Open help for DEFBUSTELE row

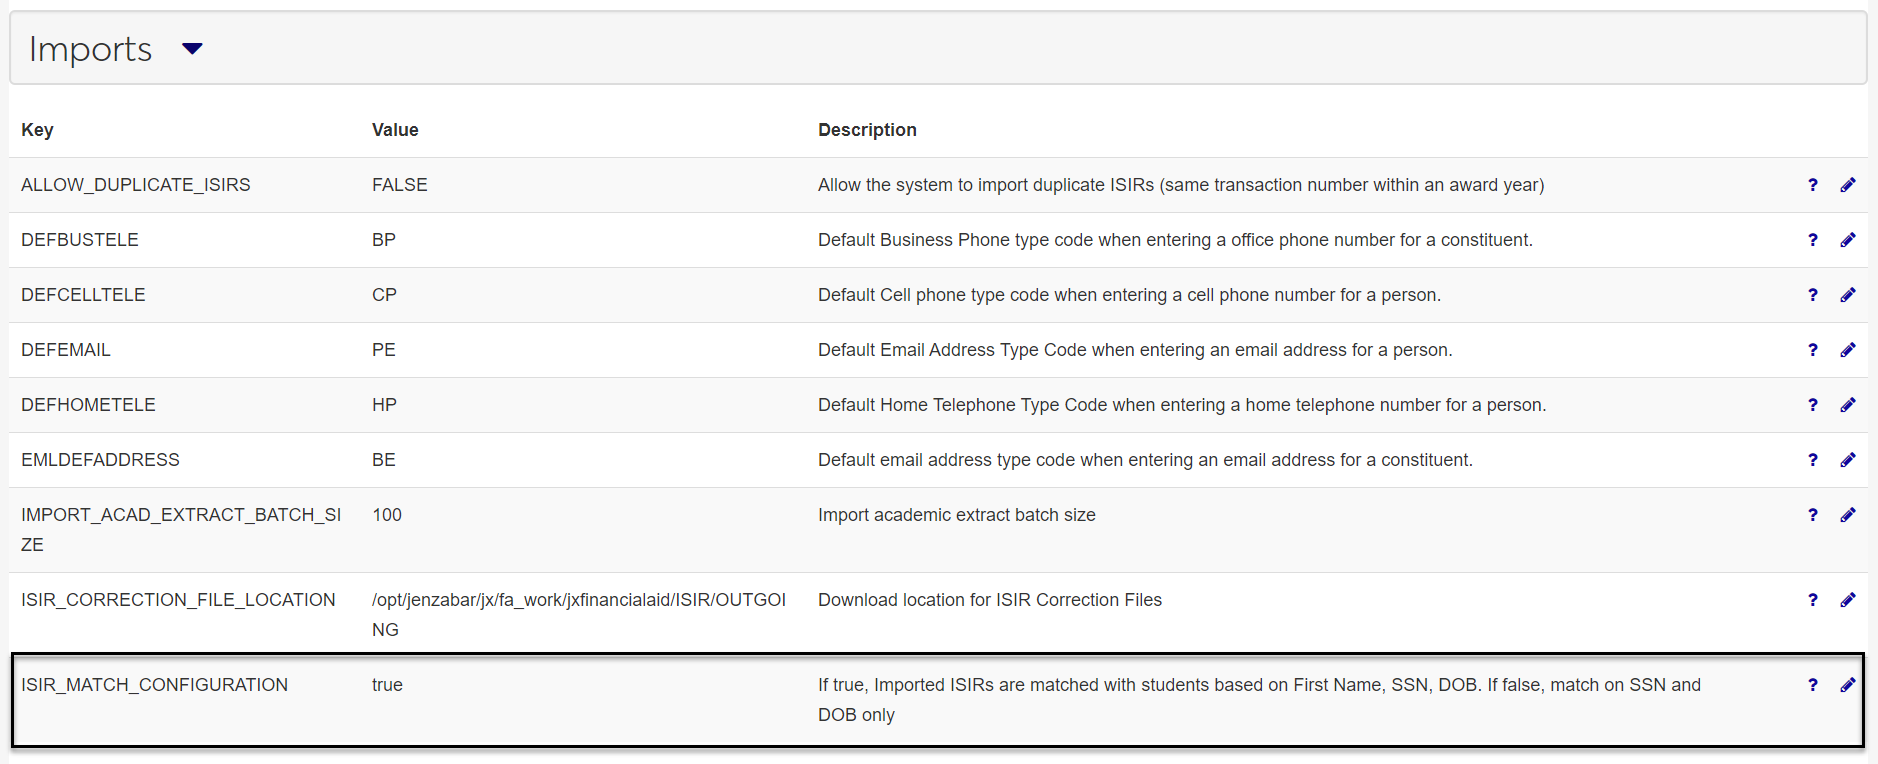(1812, 240)
